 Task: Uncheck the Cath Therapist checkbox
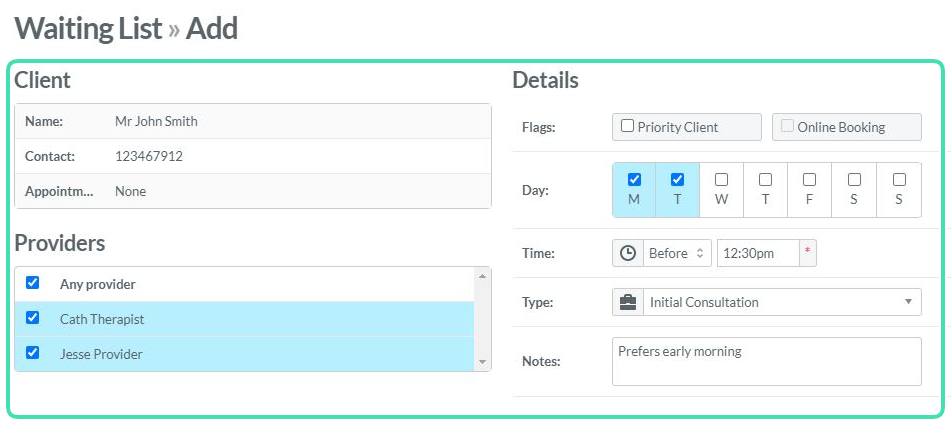(x=33, y=318)
